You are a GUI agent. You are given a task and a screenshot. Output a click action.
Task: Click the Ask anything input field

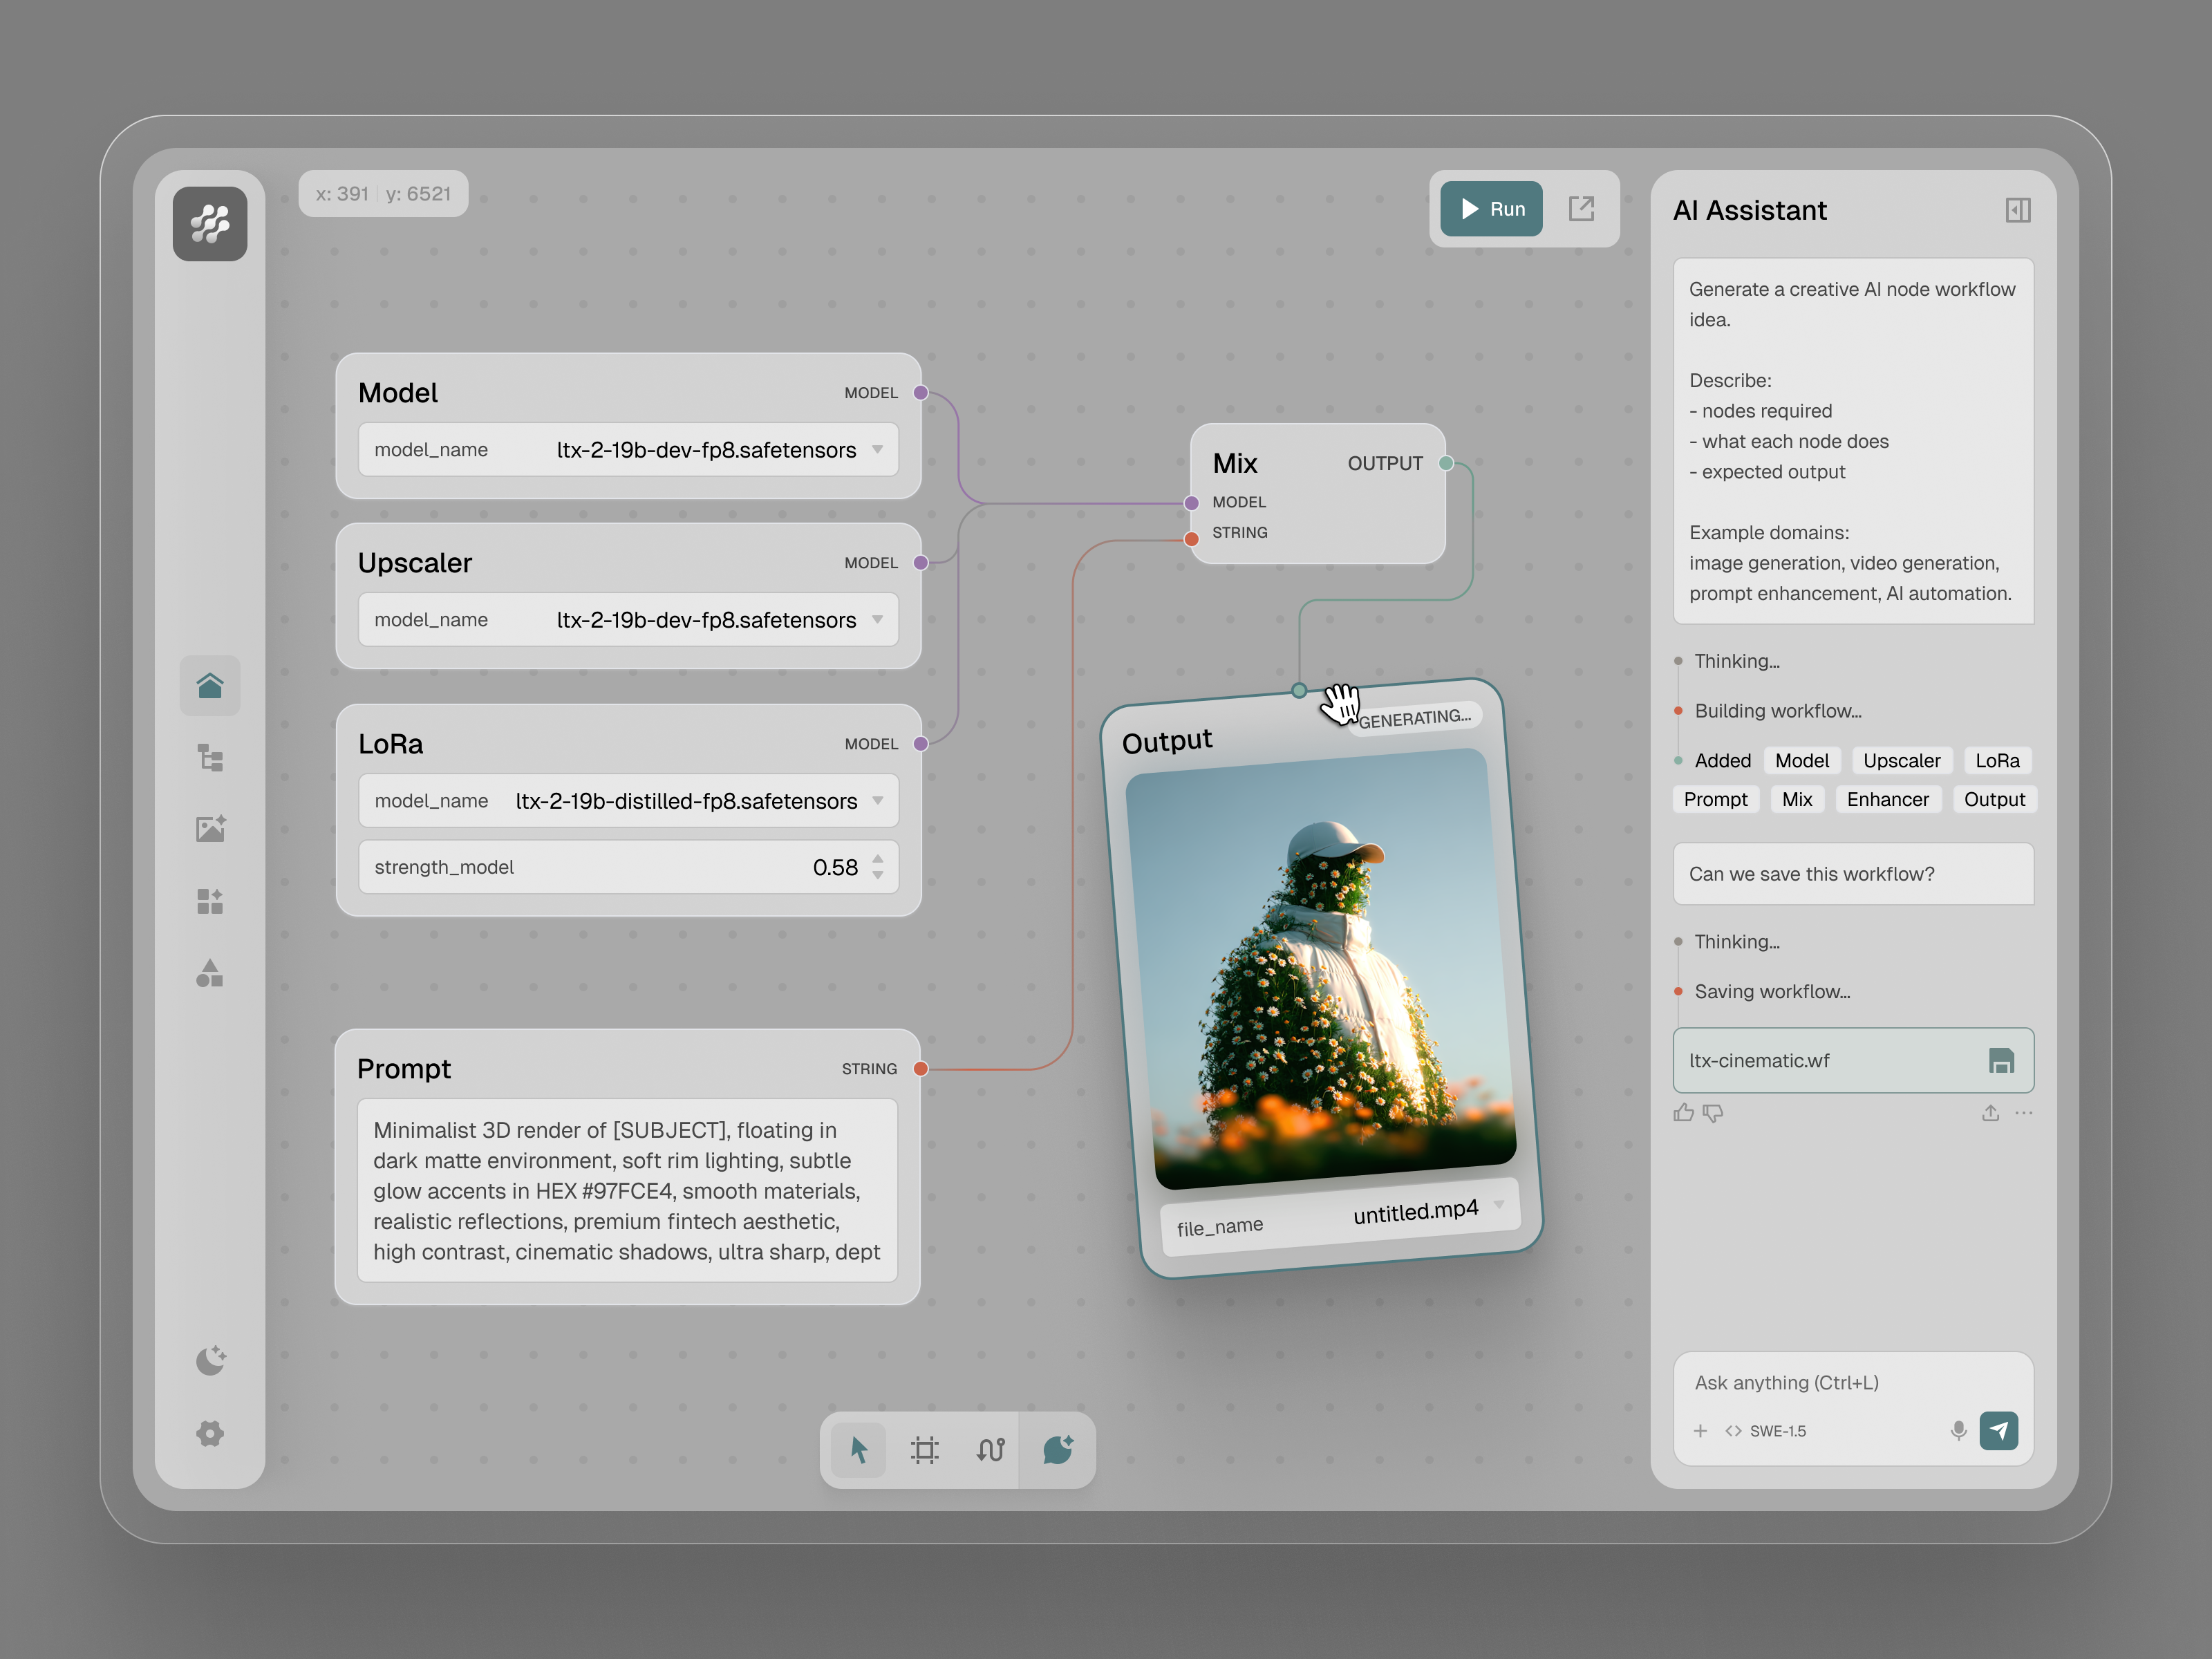point(1820,1383)
